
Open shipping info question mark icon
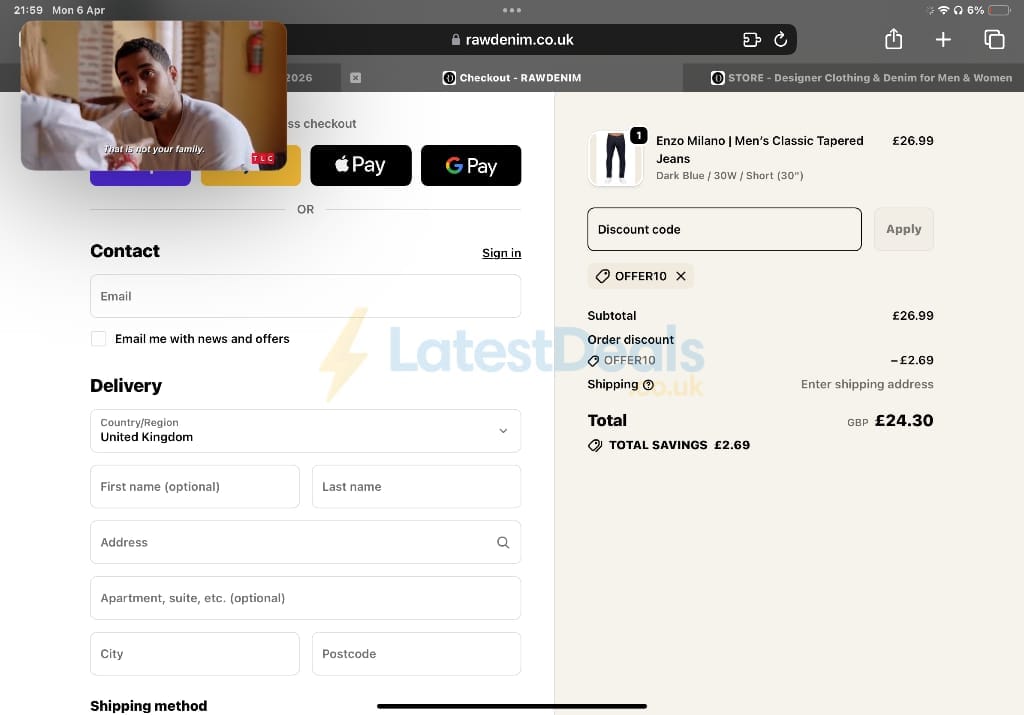[x=648, y=385]
